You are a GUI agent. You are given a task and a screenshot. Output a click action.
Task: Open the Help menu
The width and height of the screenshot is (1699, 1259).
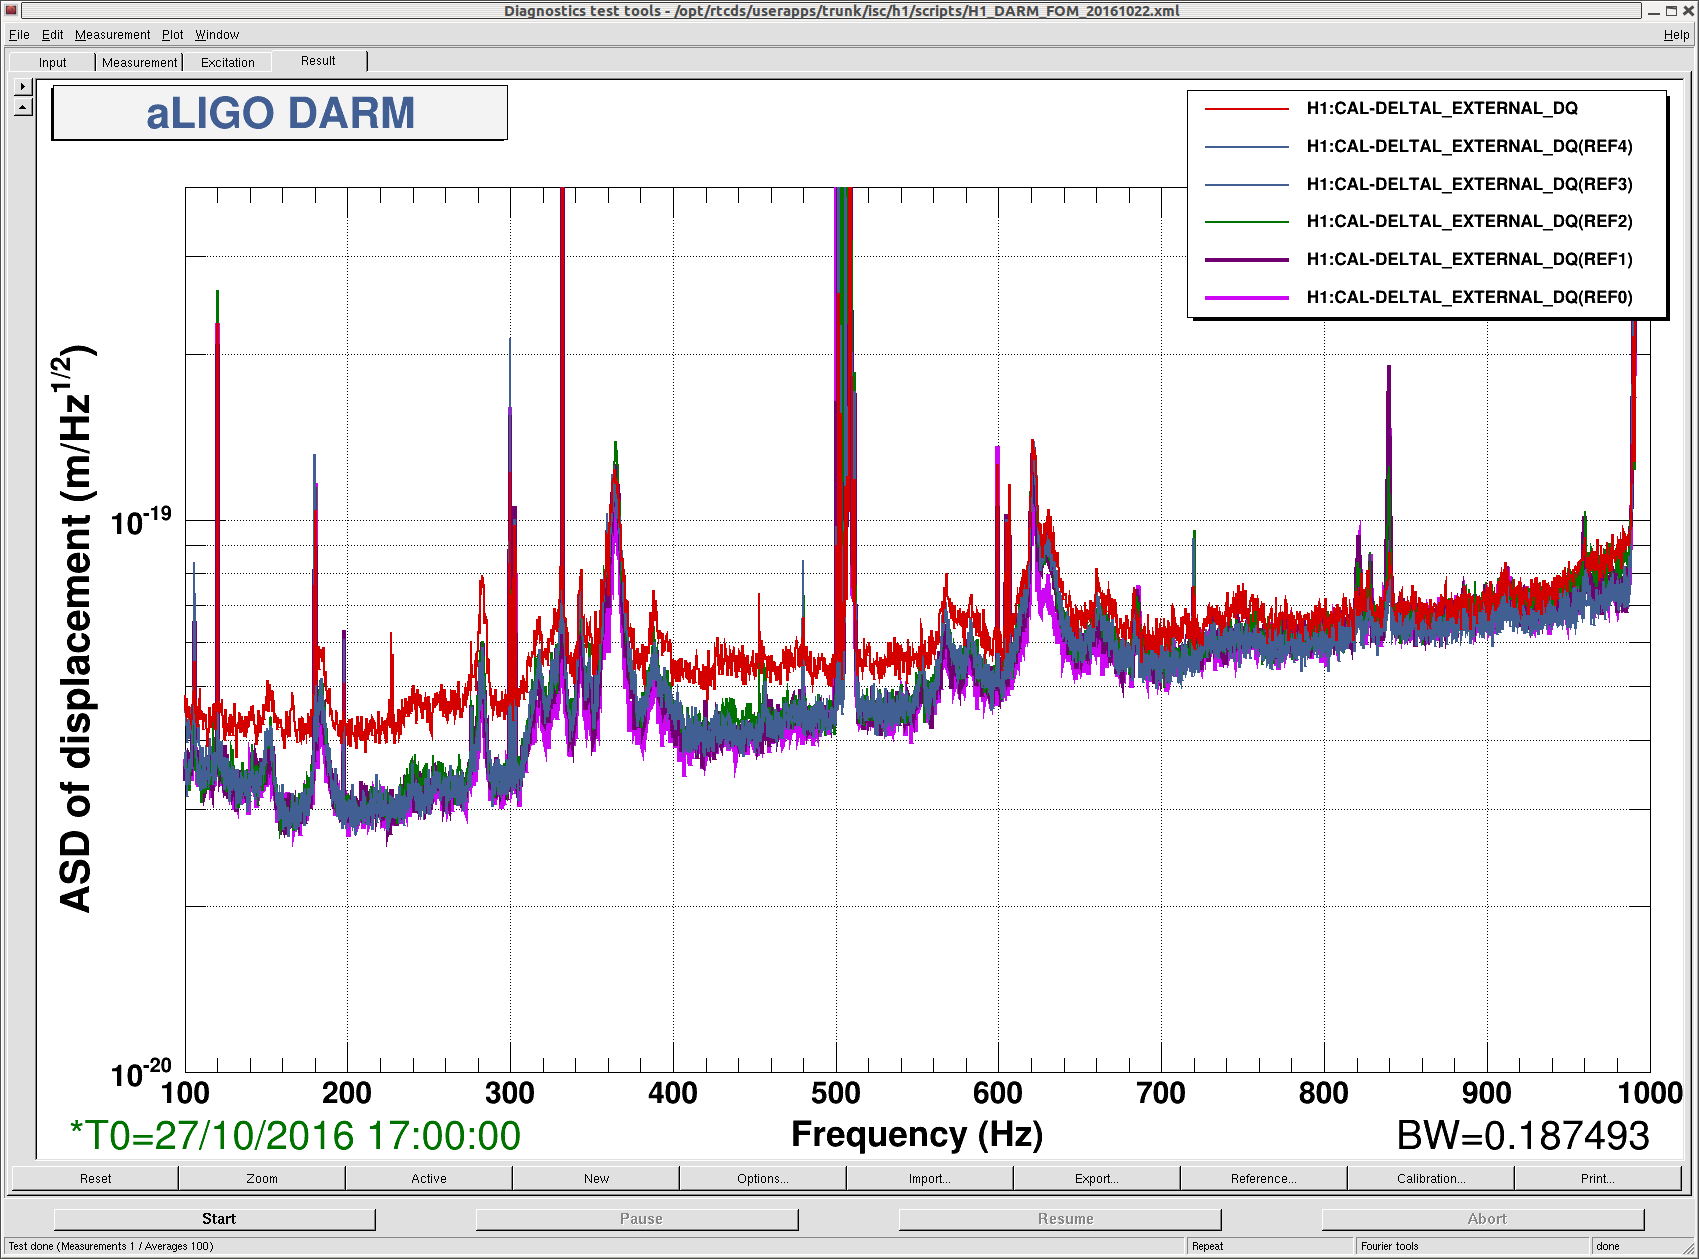coord(1676,35)
